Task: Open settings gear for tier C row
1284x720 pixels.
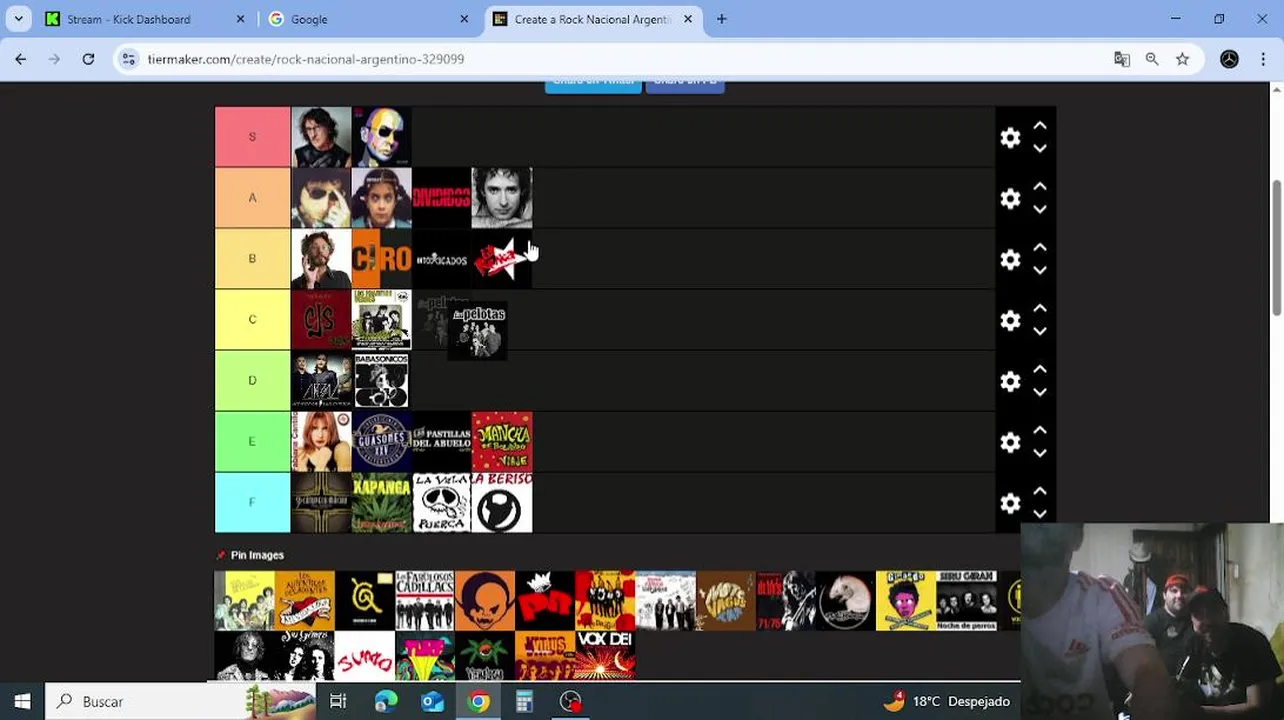Action: [x=1010, y=321]
